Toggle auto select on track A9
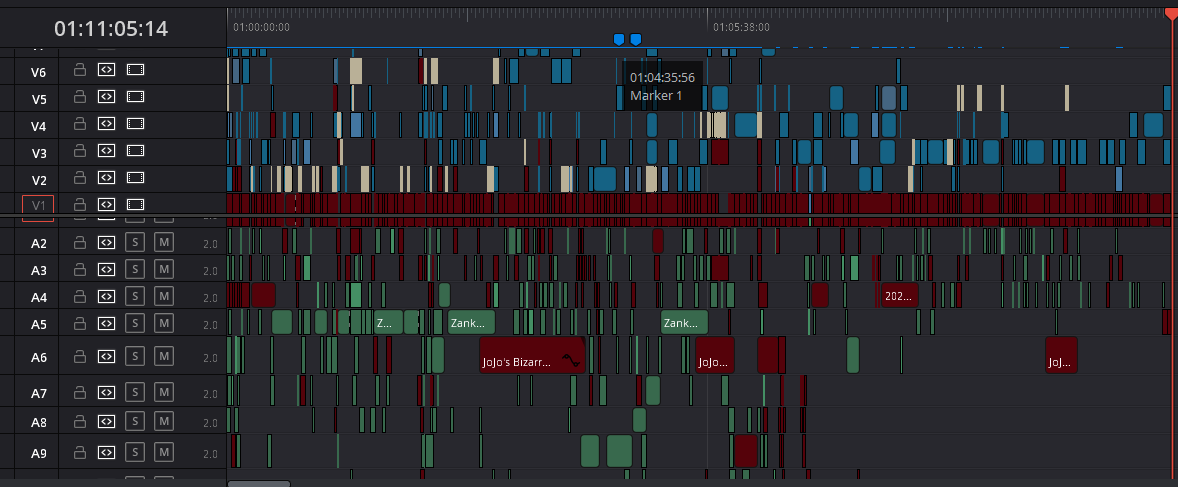1178x487 pixels. point(107,452)
